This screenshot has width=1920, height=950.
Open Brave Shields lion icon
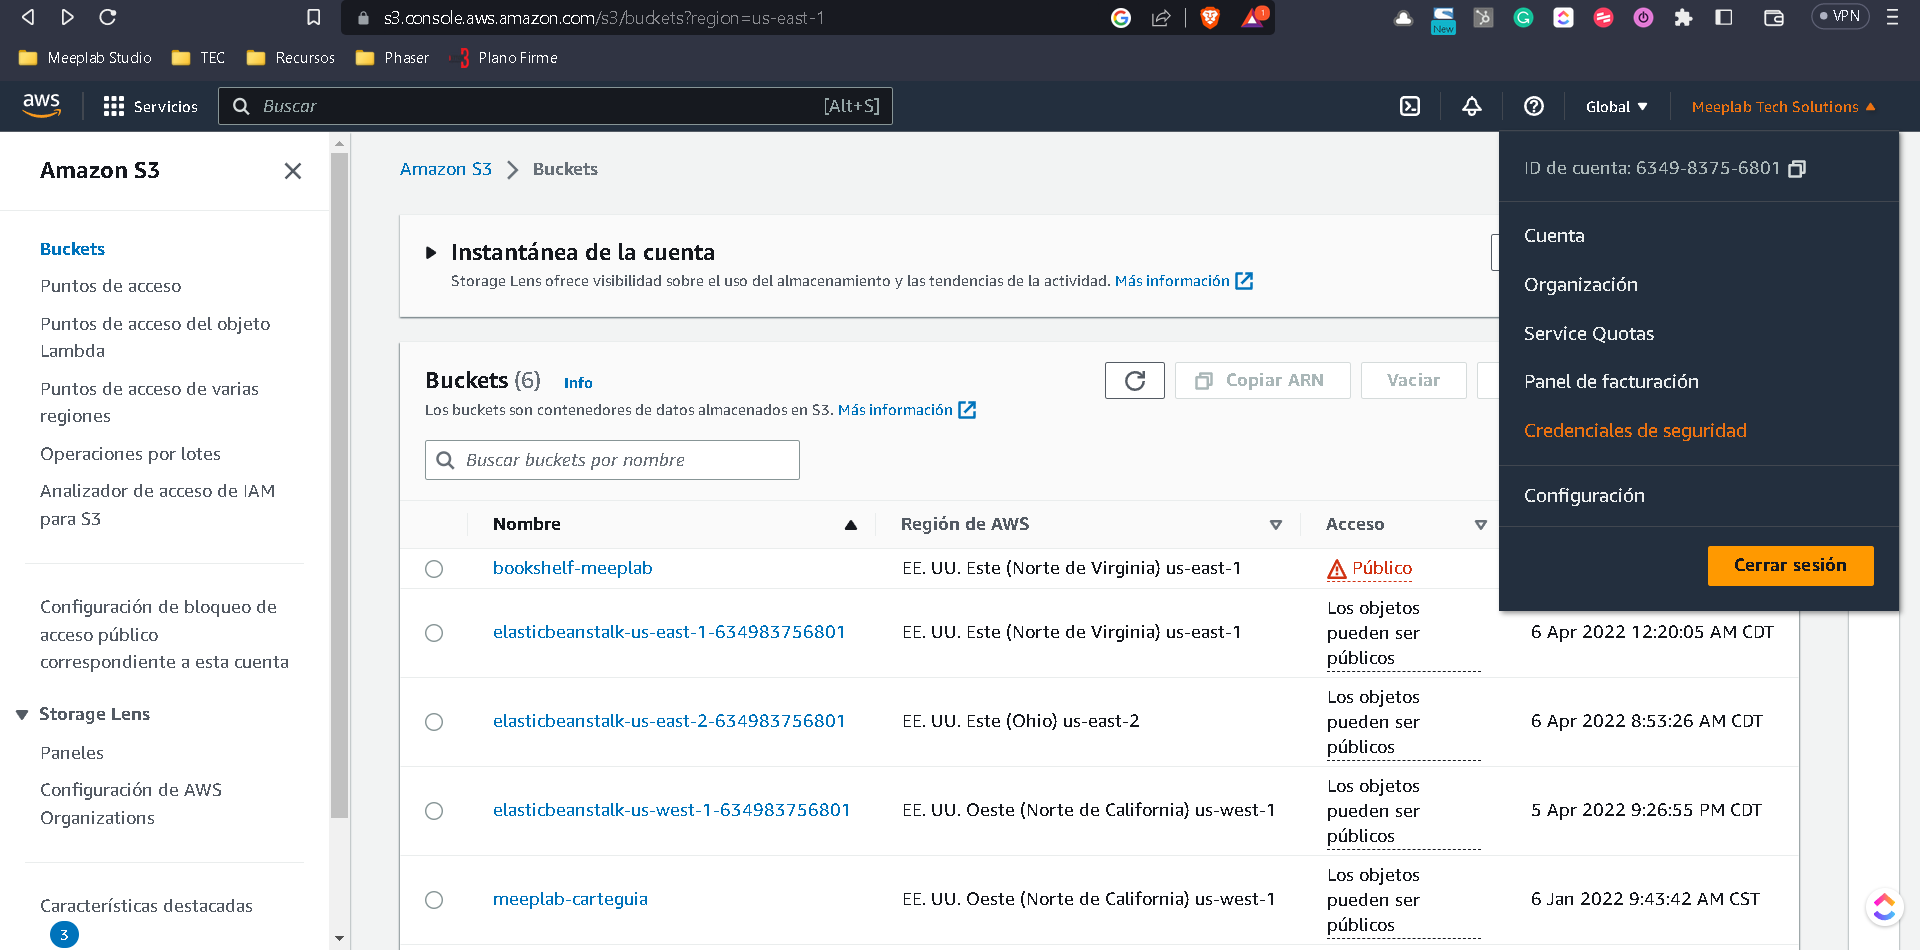pos(1210,18)
